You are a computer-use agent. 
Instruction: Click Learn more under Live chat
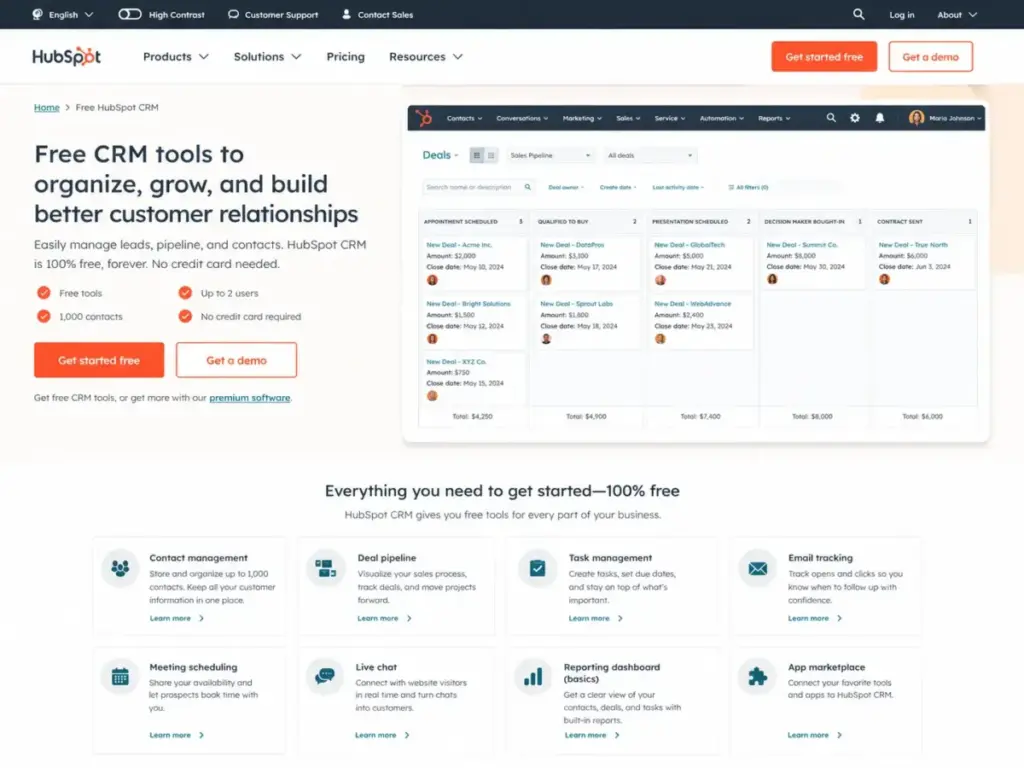click(x=382, y=735)
